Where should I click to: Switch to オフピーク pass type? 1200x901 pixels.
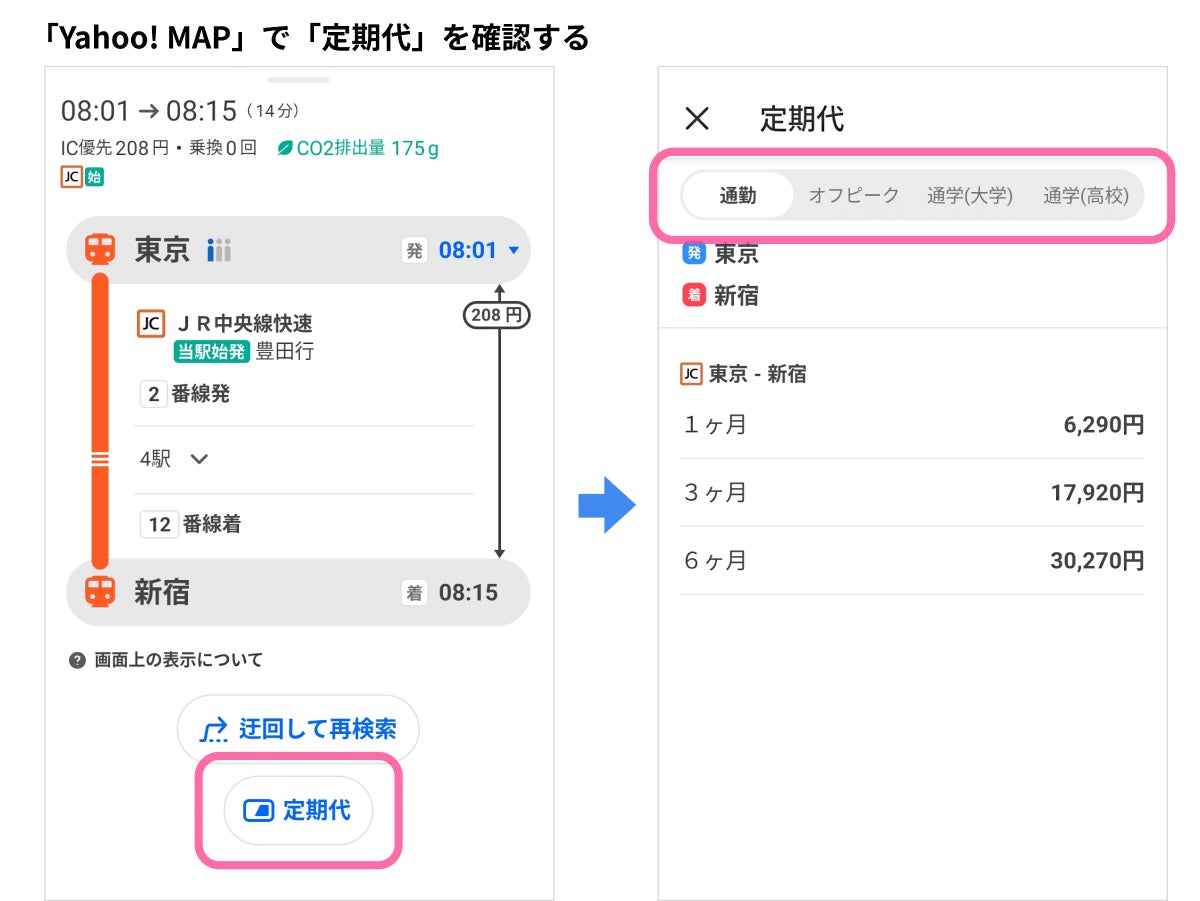pyautogui.click(x=854, y=196)
